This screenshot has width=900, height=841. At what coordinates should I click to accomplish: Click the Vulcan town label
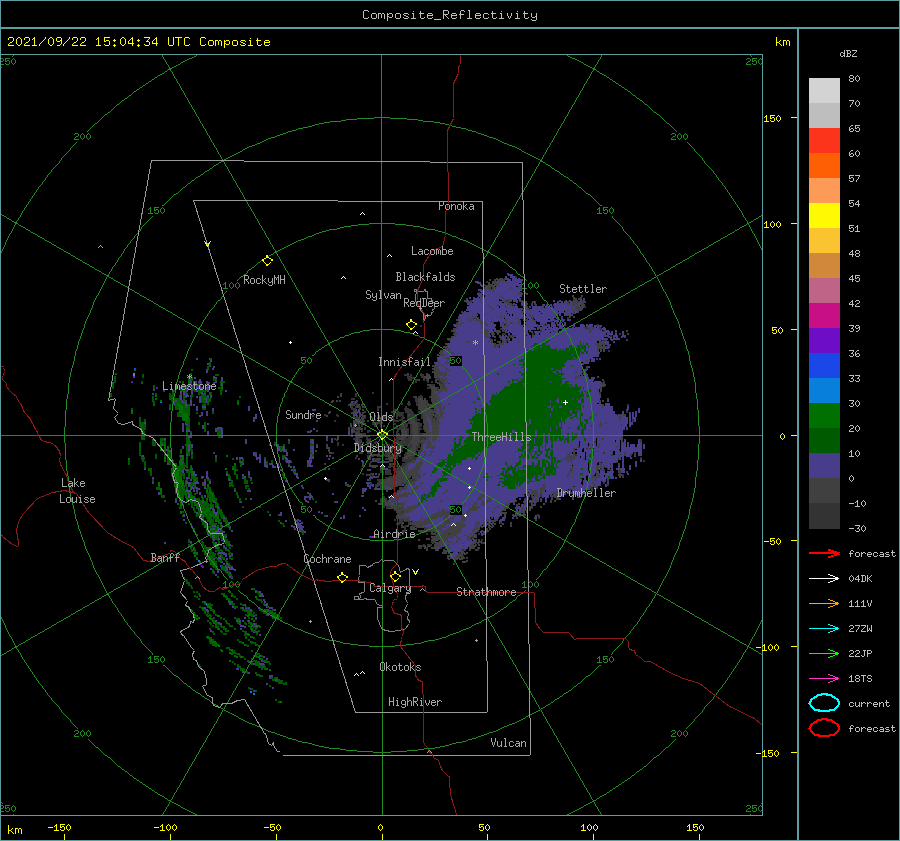click(509, 743)
